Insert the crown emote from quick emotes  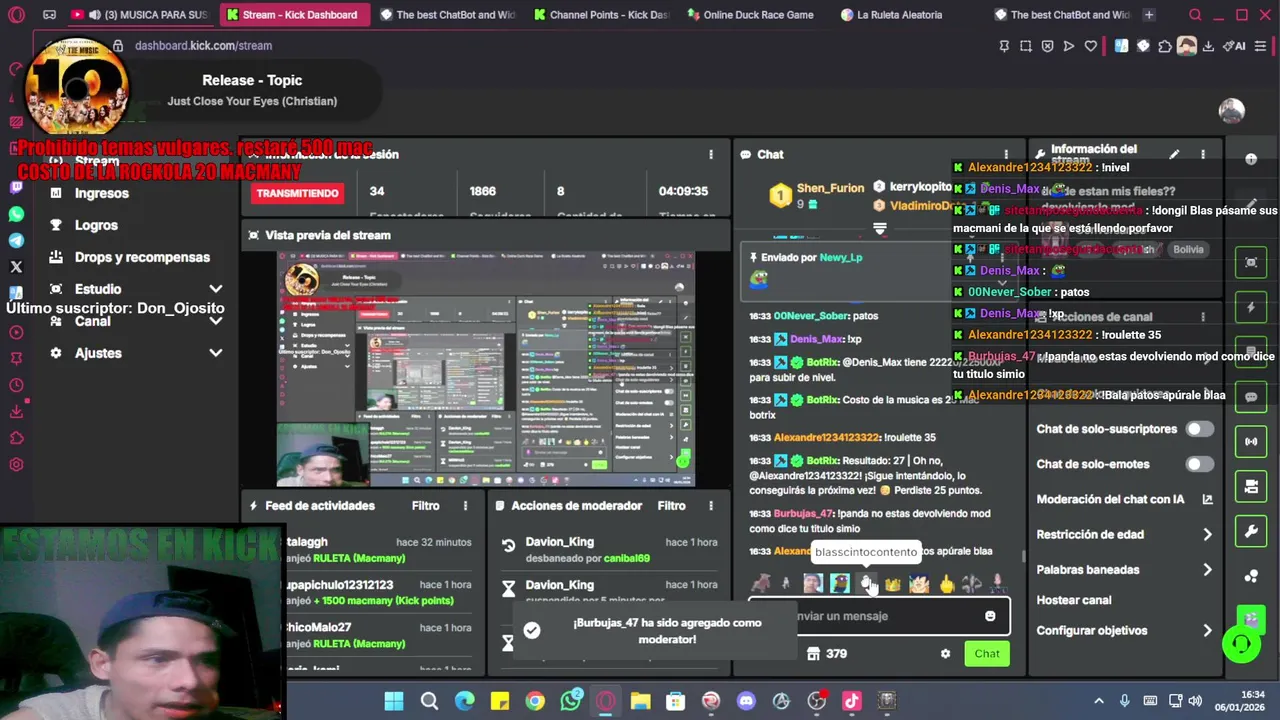[x=893, y=583]
